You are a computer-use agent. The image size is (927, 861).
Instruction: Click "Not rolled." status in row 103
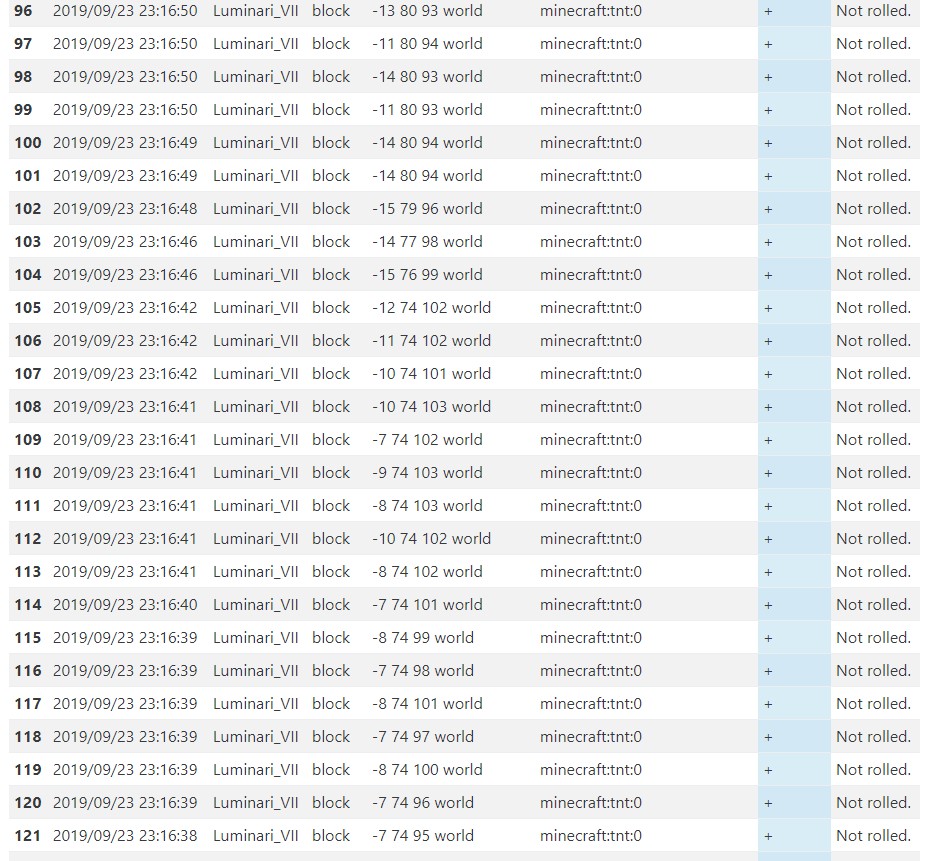click(873, 242)
